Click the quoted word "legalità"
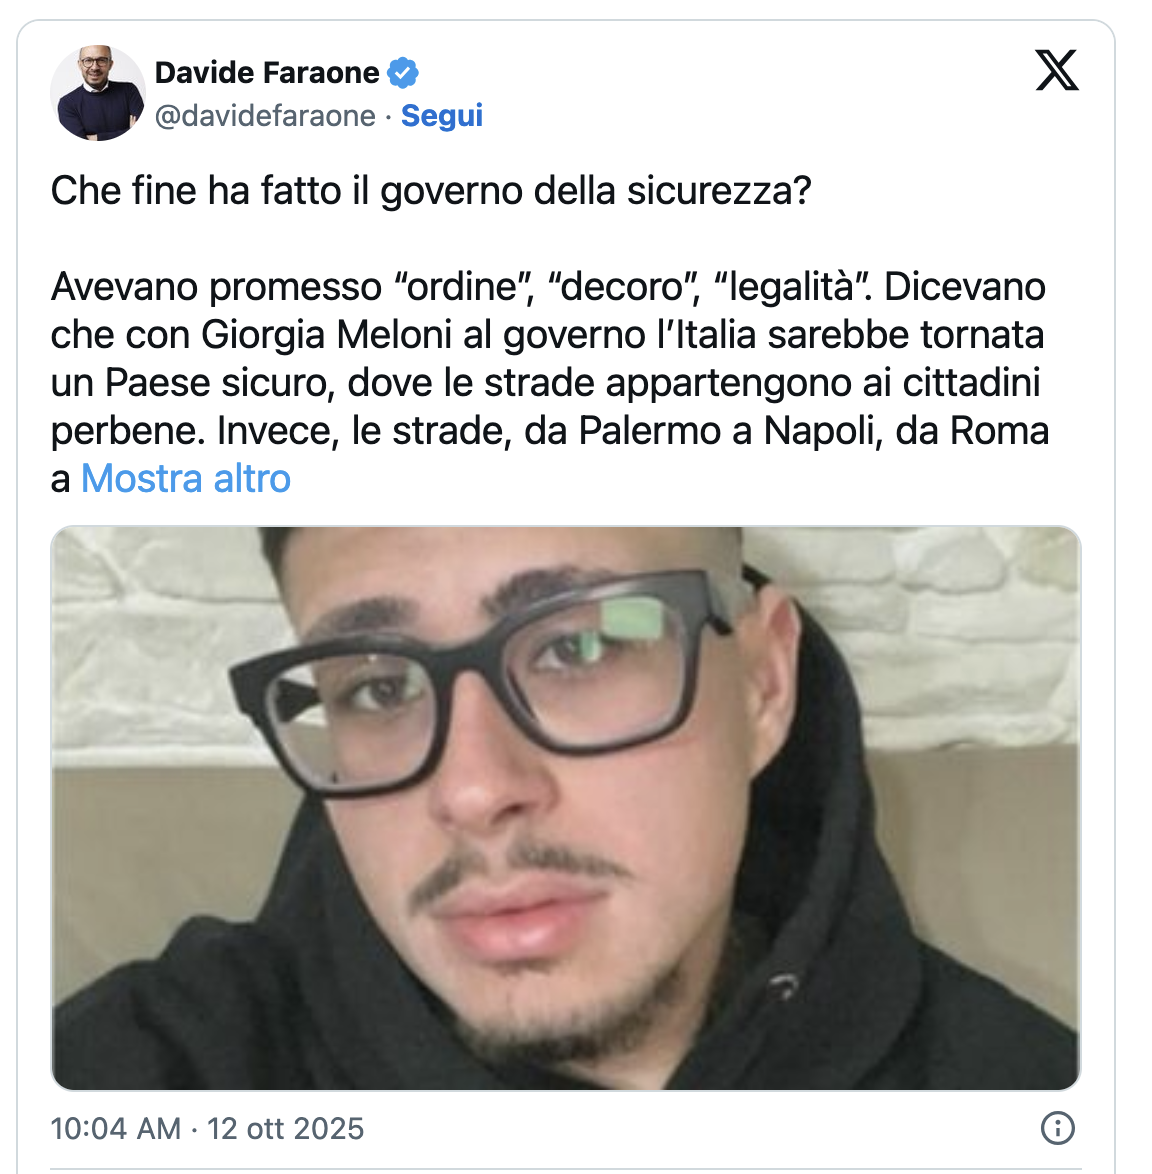This screenshot has width=1152, height=1174. click(x=792, y=287)
